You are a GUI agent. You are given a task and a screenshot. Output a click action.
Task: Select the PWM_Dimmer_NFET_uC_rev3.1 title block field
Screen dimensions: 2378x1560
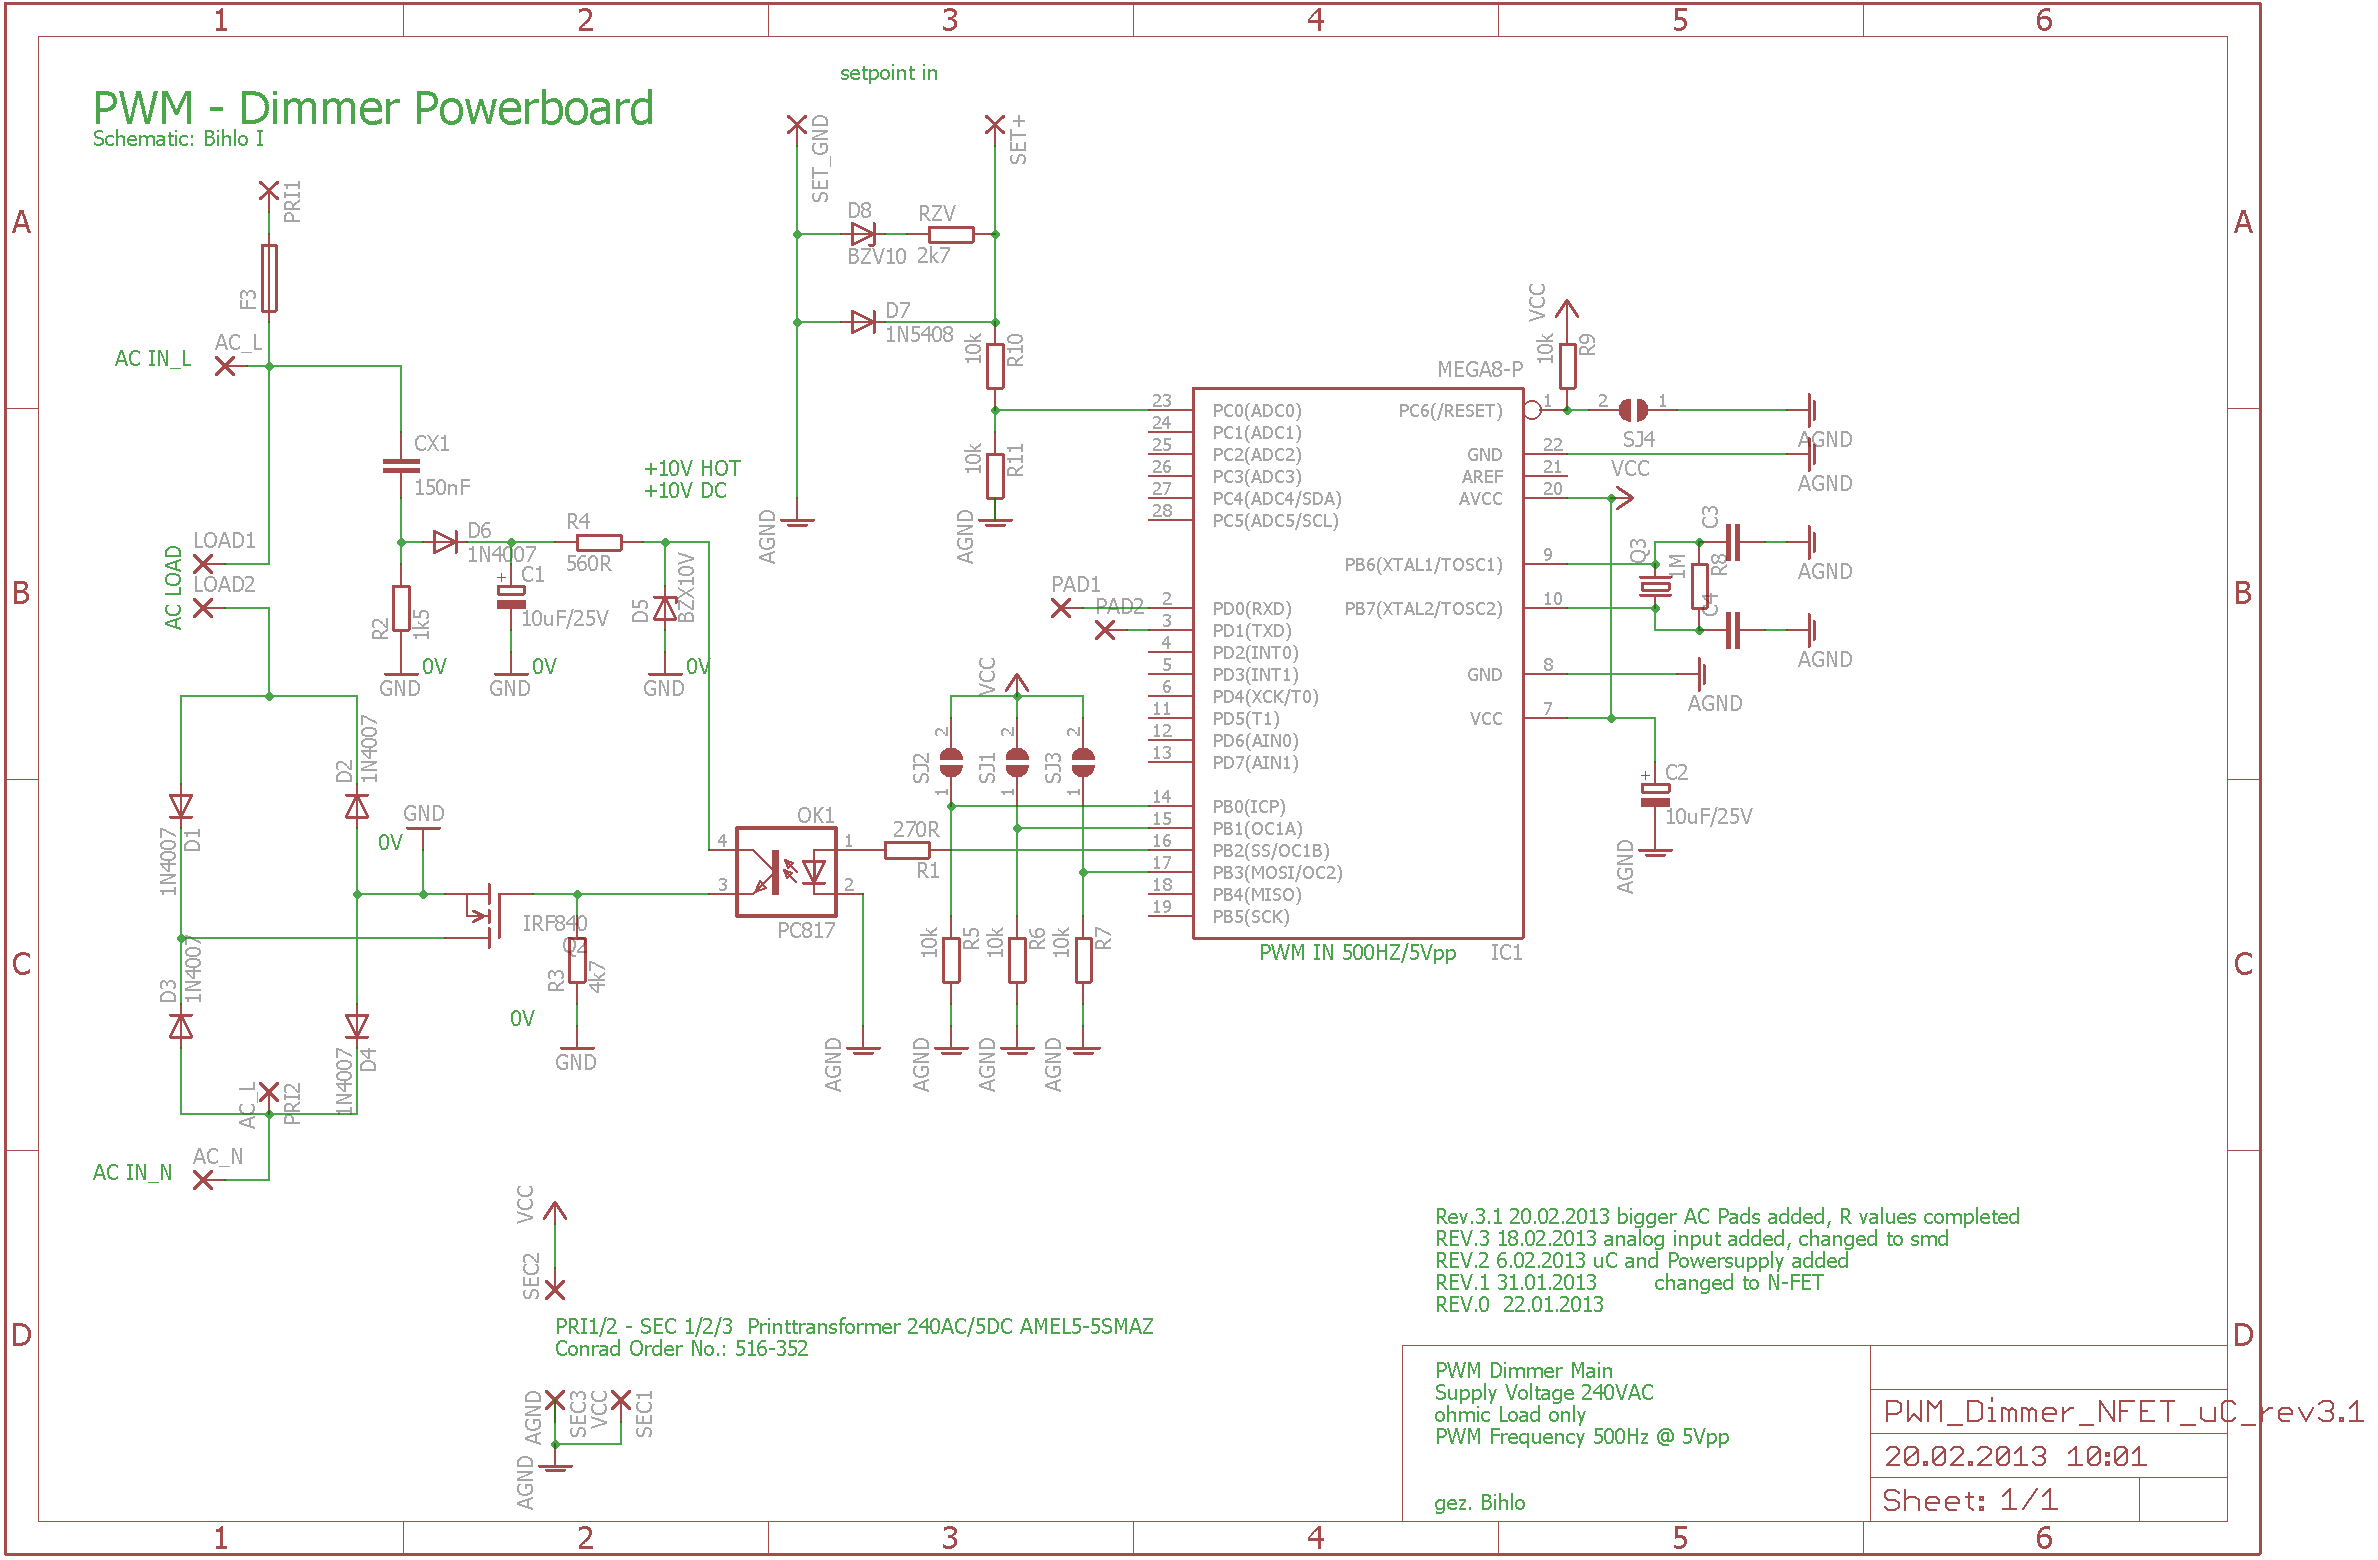coord(2050,1411)
